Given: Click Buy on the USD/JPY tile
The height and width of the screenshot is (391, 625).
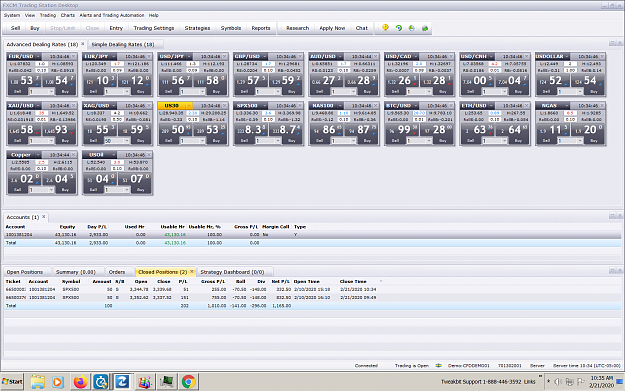Looking at the screenshot, I should point(216,92).
